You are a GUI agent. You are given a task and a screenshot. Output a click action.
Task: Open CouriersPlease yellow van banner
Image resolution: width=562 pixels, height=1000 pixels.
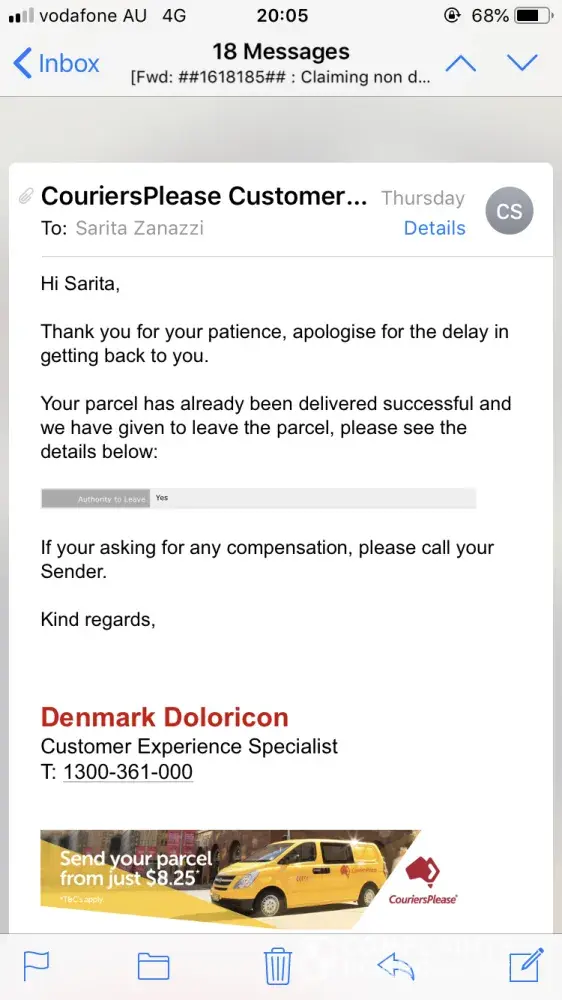coord(250,879)
